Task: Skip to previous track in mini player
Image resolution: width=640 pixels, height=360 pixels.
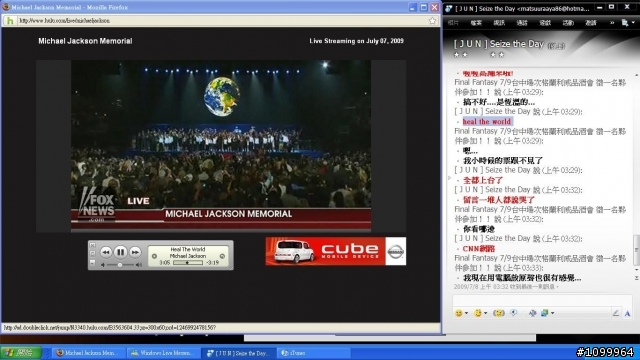Action: [106, 252]
